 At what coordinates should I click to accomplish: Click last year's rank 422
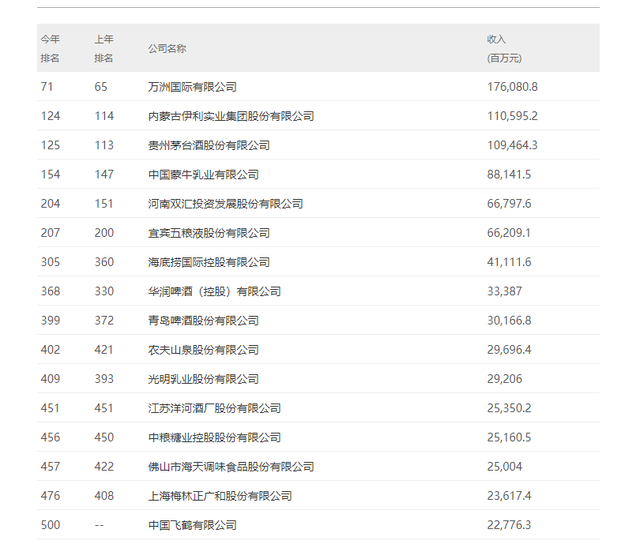click(104, 466)
